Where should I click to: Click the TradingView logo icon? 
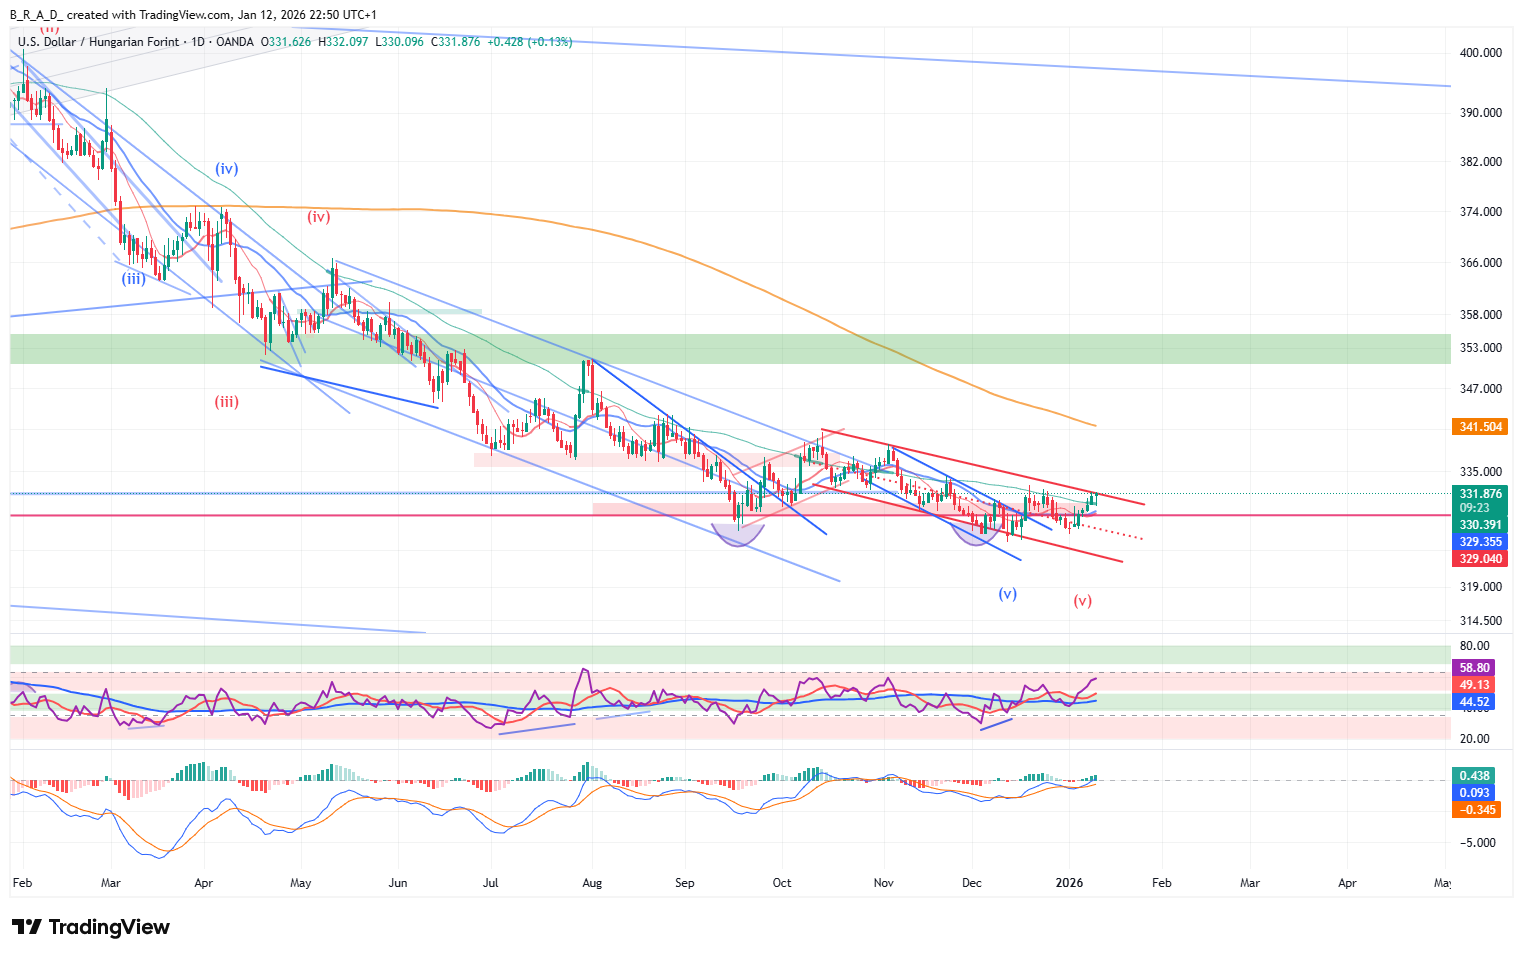(27, 927)
